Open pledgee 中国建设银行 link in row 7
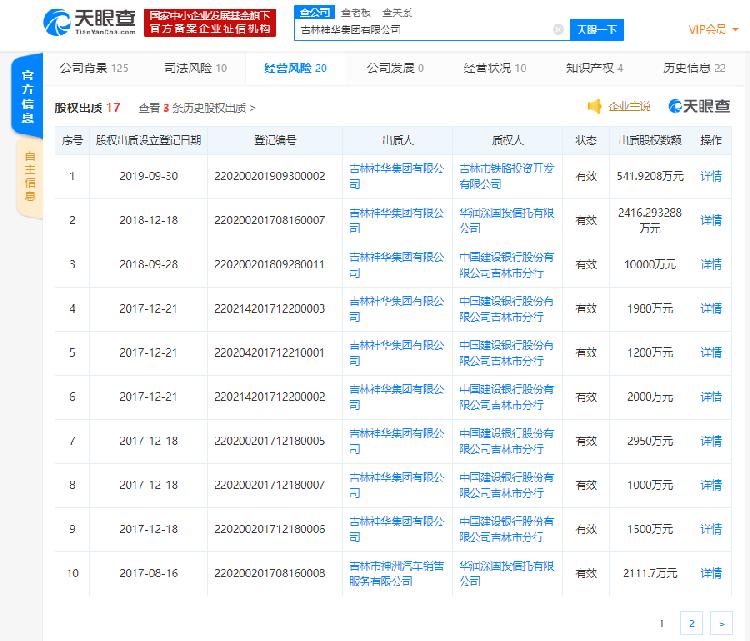Screen dimensions: 750x641 click(507, 441)
